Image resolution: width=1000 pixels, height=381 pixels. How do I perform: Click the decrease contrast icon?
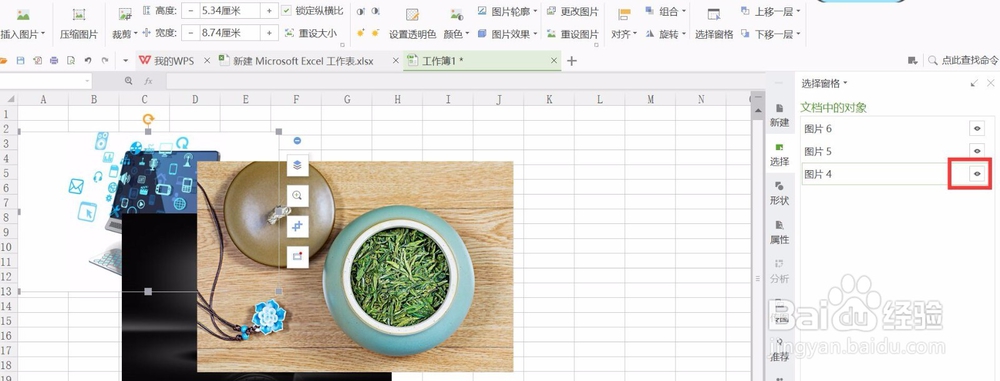click(x=376, y=11)
